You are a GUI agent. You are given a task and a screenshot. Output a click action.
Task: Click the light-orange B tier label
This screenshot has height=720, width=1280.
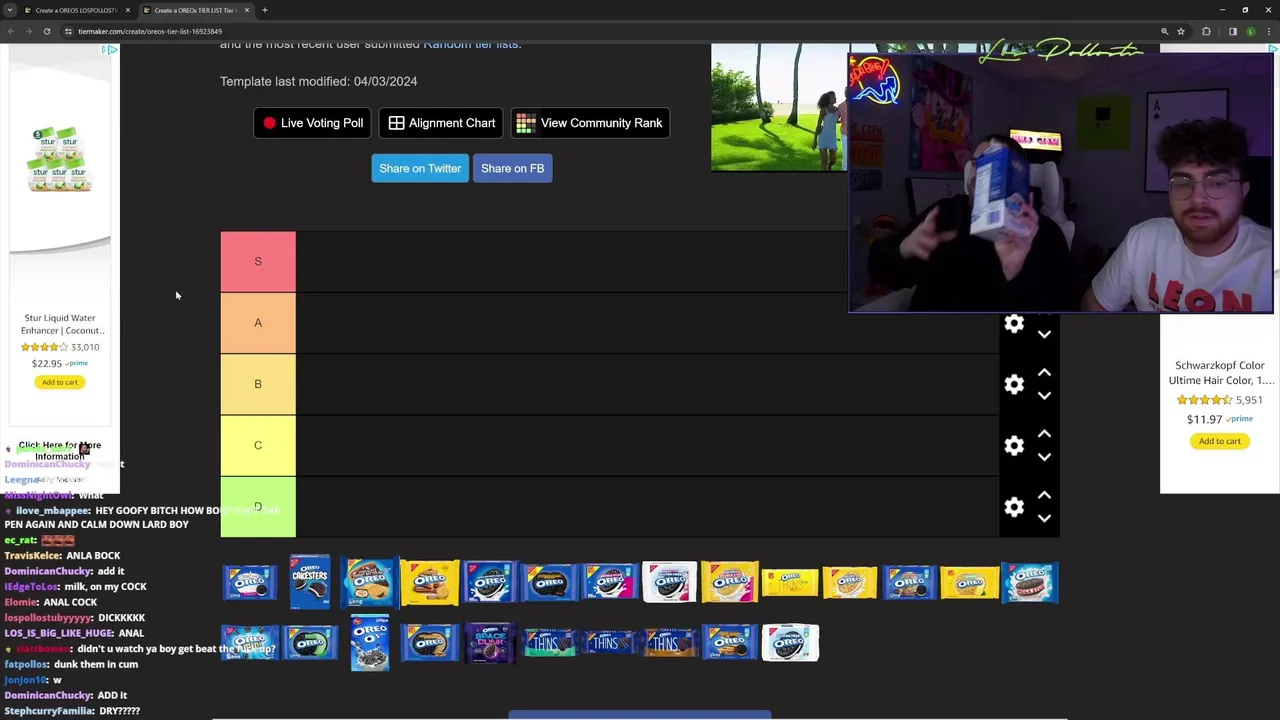click(x=258, y=384)
